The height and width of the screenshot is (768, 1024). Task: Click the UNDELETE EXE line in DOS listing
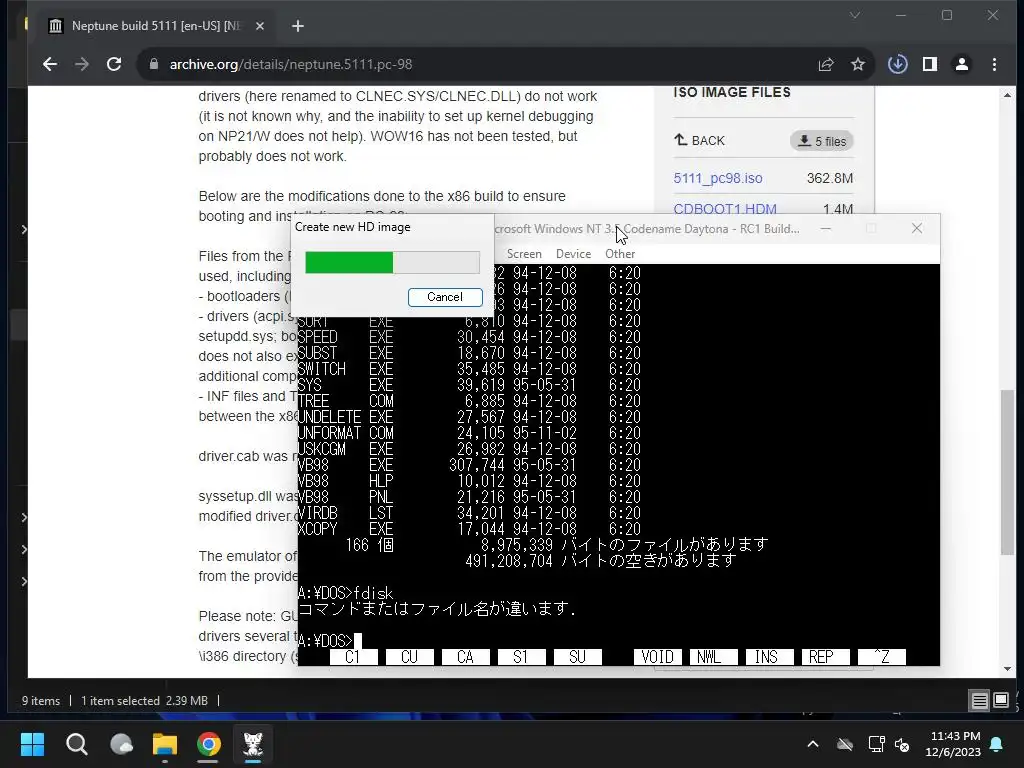[469, 417]
